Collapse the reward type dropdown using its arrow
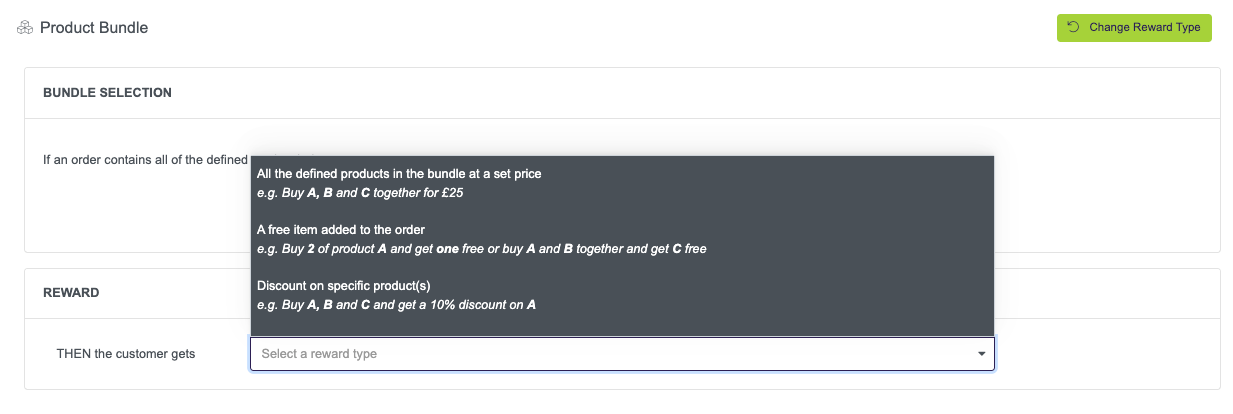The height and width of the screenshot is (414, 1233). pos(981,354)
